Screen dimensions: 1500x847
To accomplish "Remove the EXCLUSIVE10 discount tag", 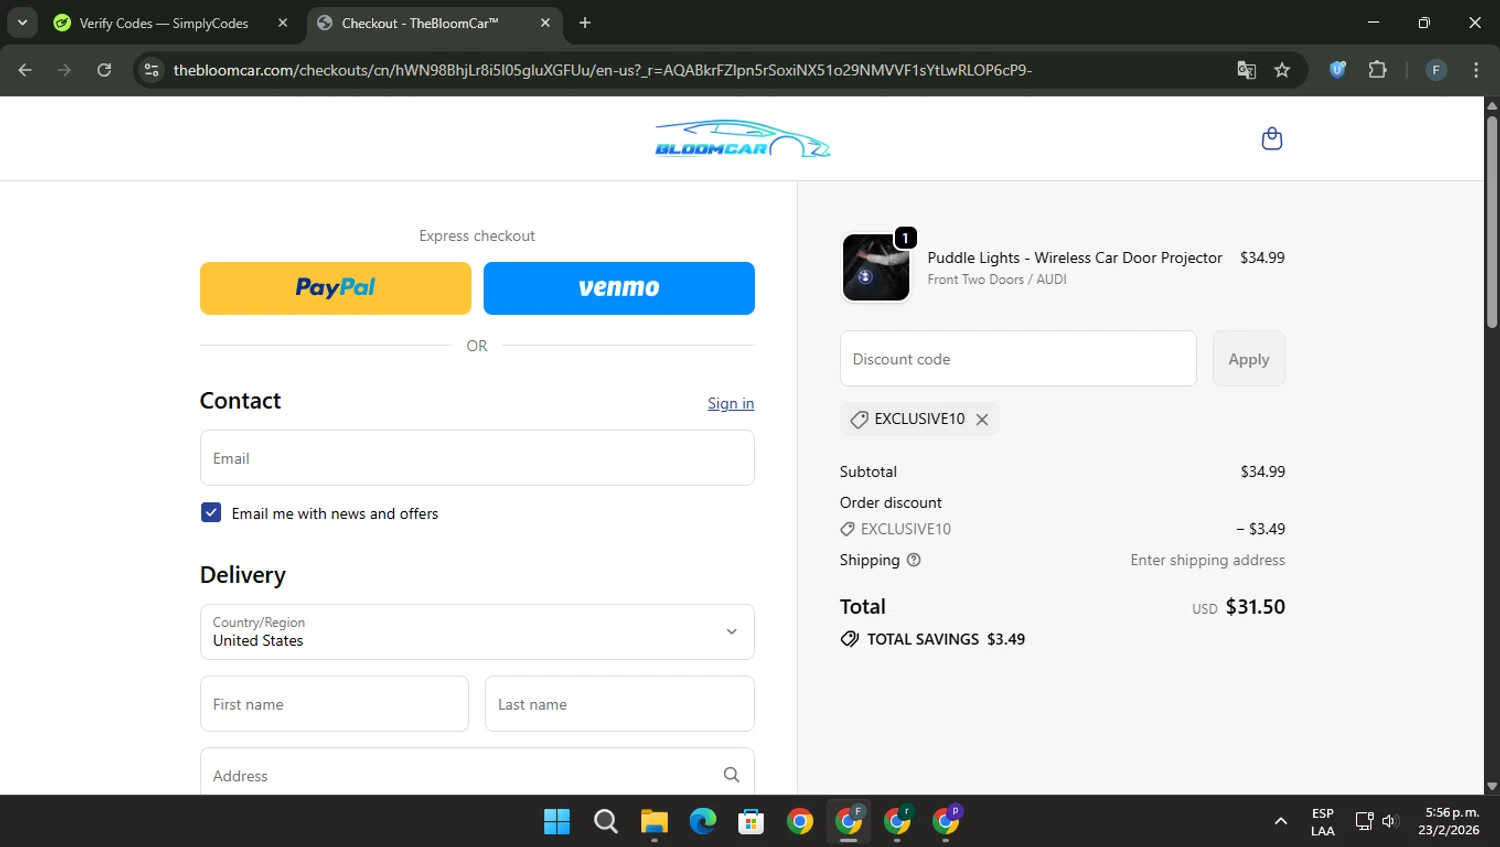I will 982,419.
